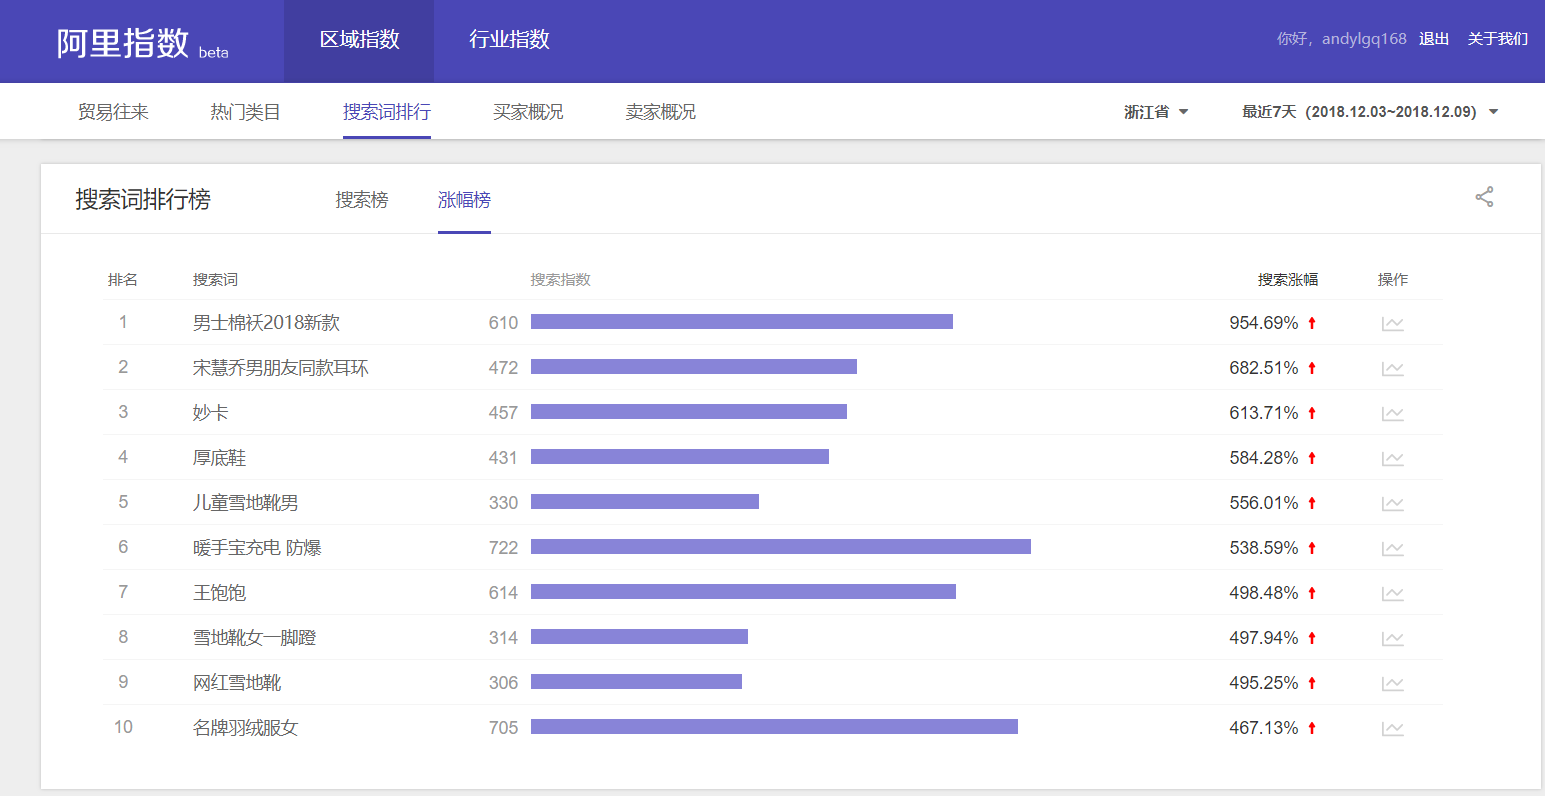Viewport: 1545px width, 796px height.
Task: Open the 行业指数 top navigation tab
Action: (509, 40)
